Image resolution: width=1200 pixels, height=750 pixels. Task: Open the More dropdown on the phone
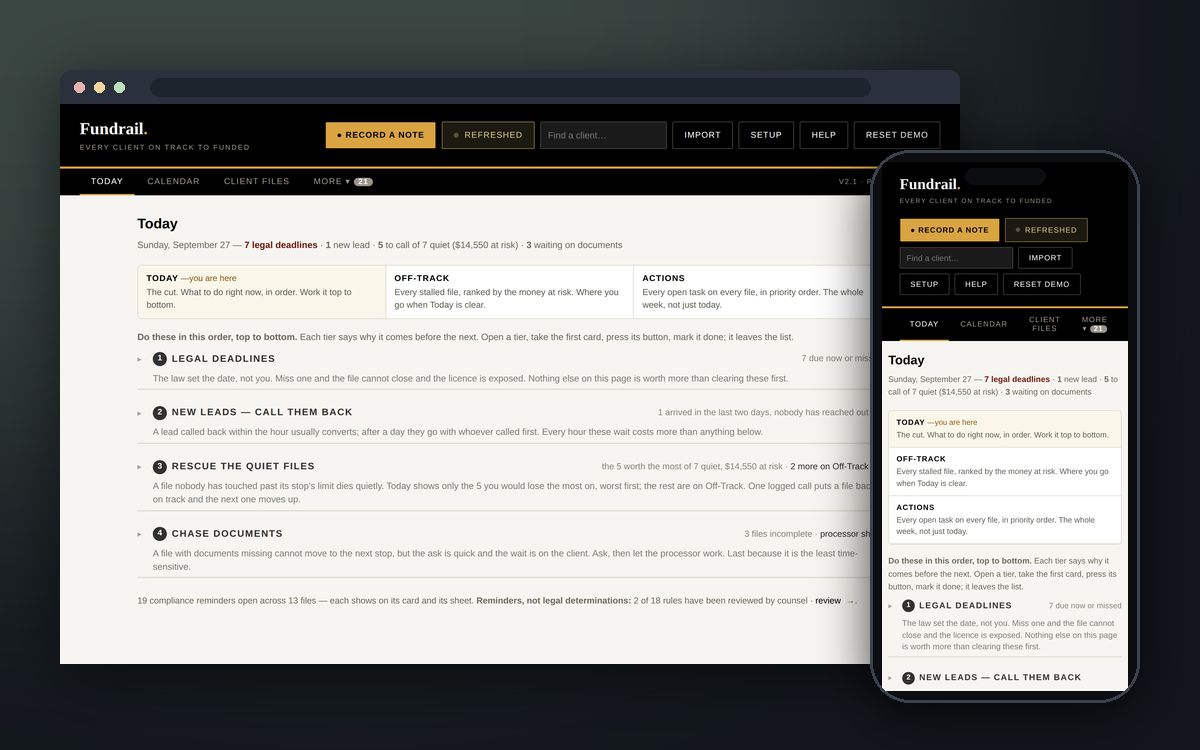[1094, 324]
